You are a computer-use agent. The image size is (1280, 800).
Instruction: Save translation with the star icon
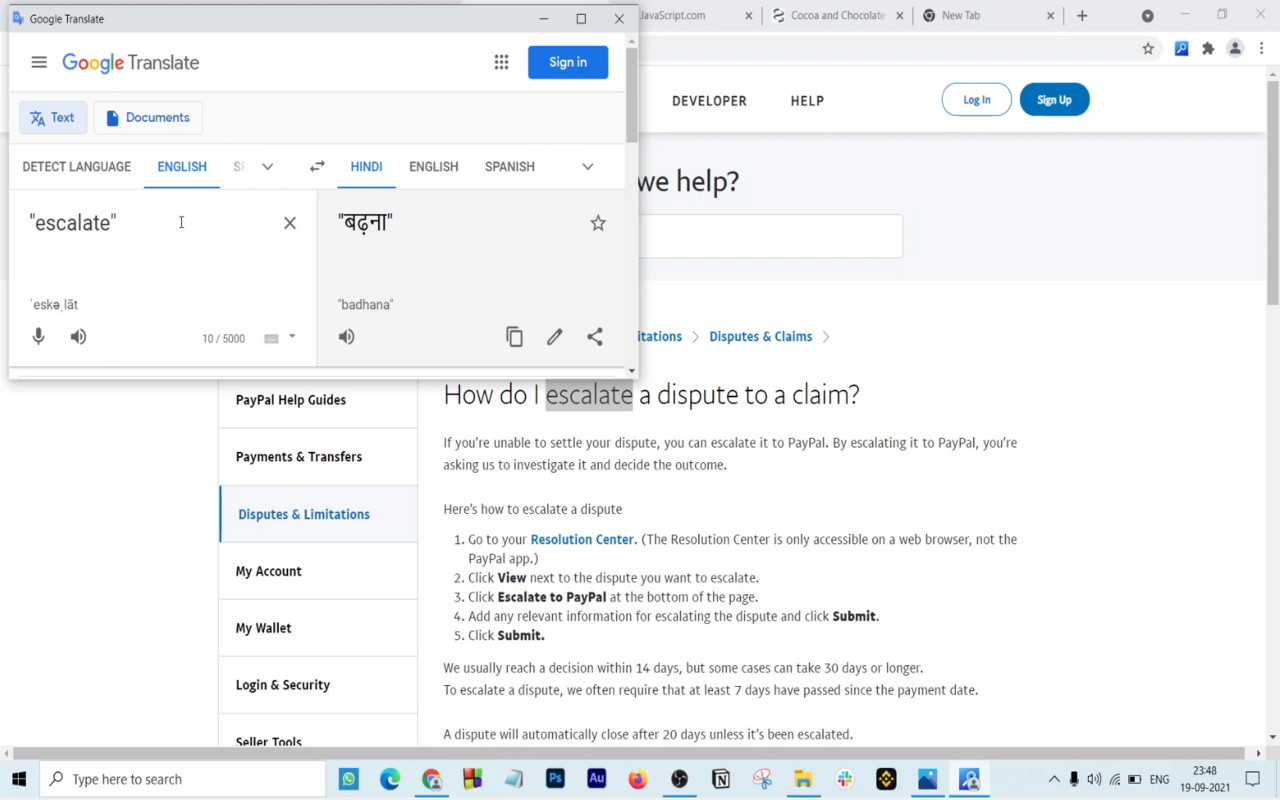point(598,223)
